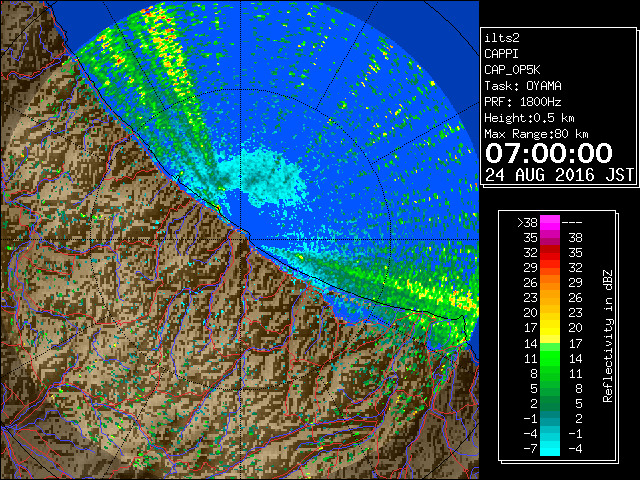
Task: Select the 'Height:0.5 km' text
Action: pos(529,118)
